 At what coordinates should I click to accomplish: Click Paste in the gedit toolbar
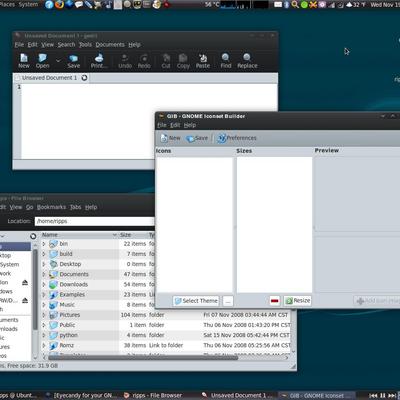[x=203, y=61]
